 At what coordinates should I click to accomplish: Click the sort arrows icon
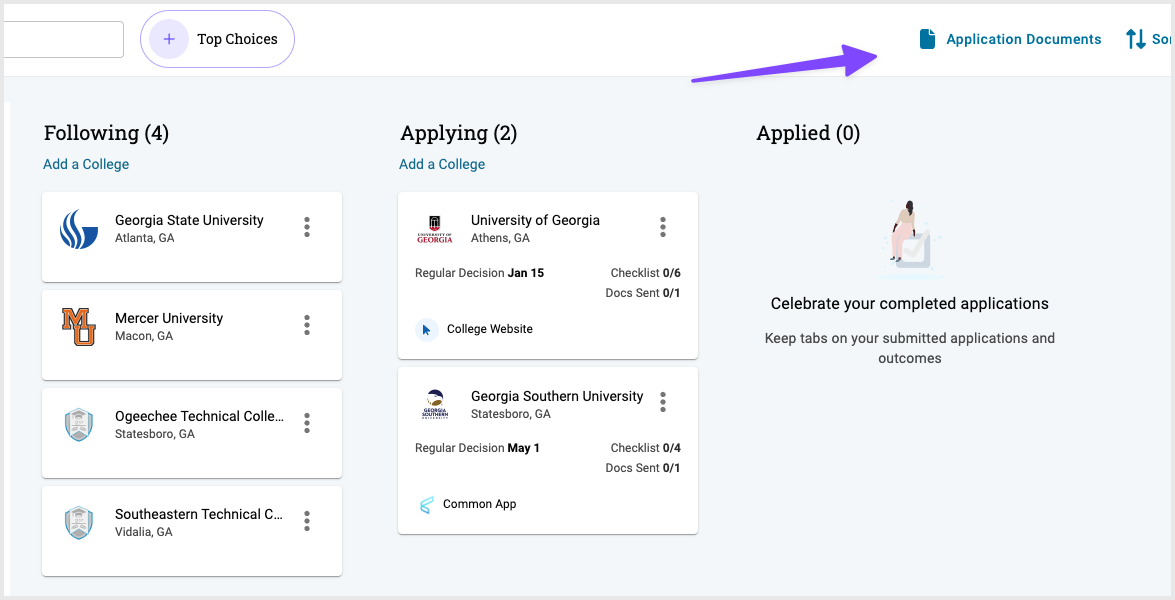coord(1135,39)
